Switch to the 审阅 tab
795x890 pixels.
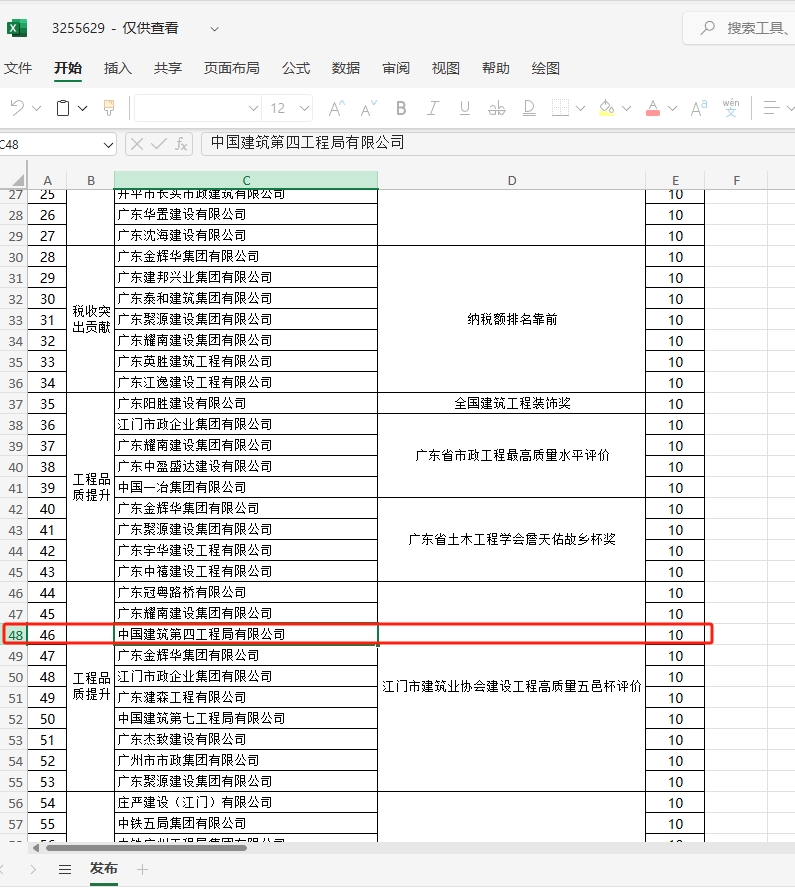click(396, 68)
